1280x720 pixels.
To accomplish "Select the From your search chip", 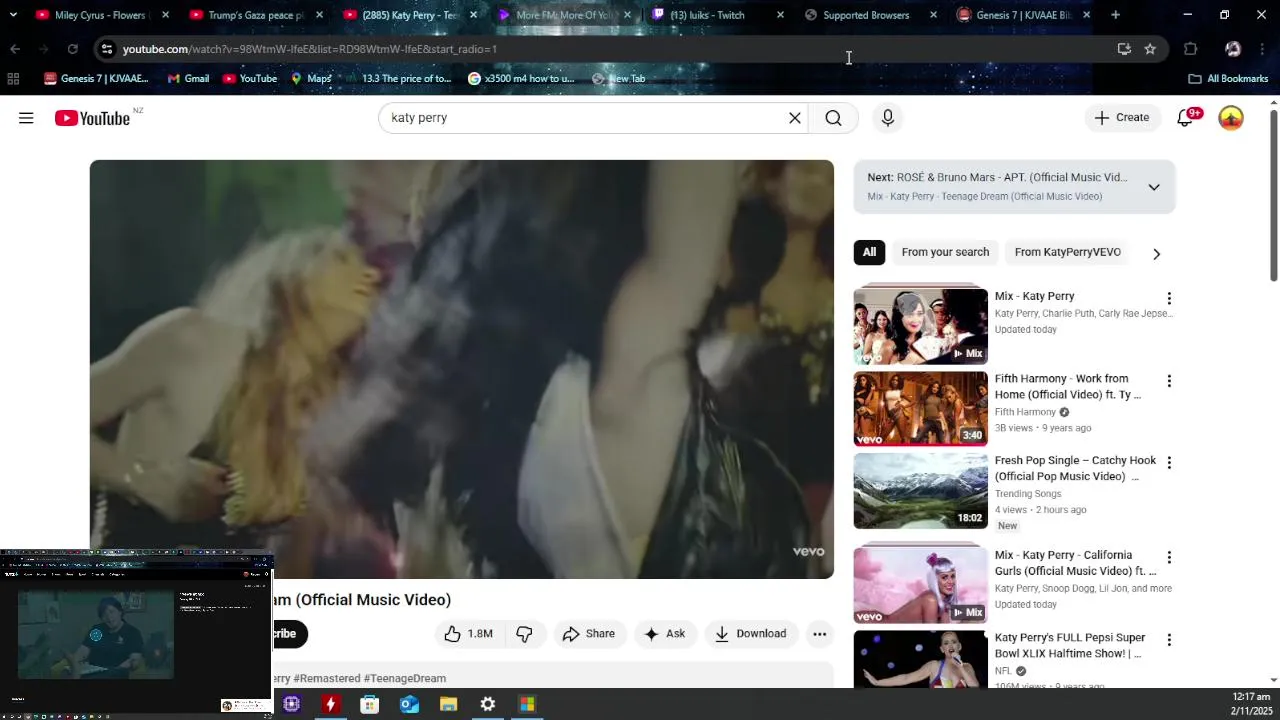I will pos(945,252).
